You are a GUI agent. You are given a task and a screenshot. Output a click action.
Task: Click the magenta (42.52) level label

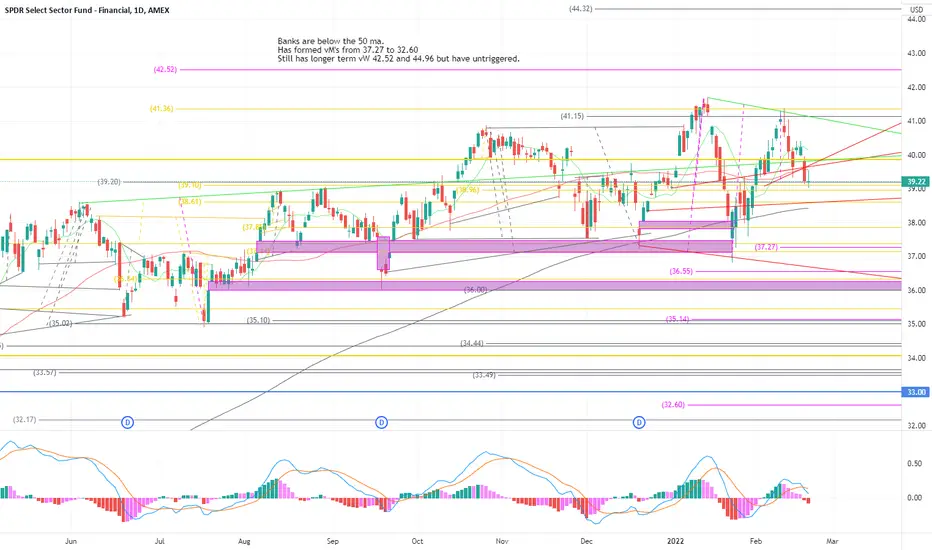[165, 70]
